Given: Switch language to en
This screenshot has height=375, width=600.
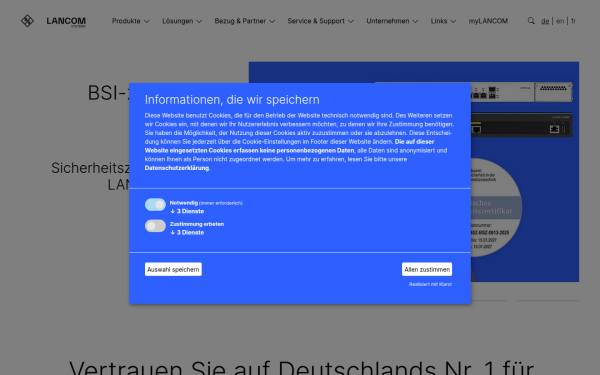Looking at the screenshot, I should pos(560,21).
